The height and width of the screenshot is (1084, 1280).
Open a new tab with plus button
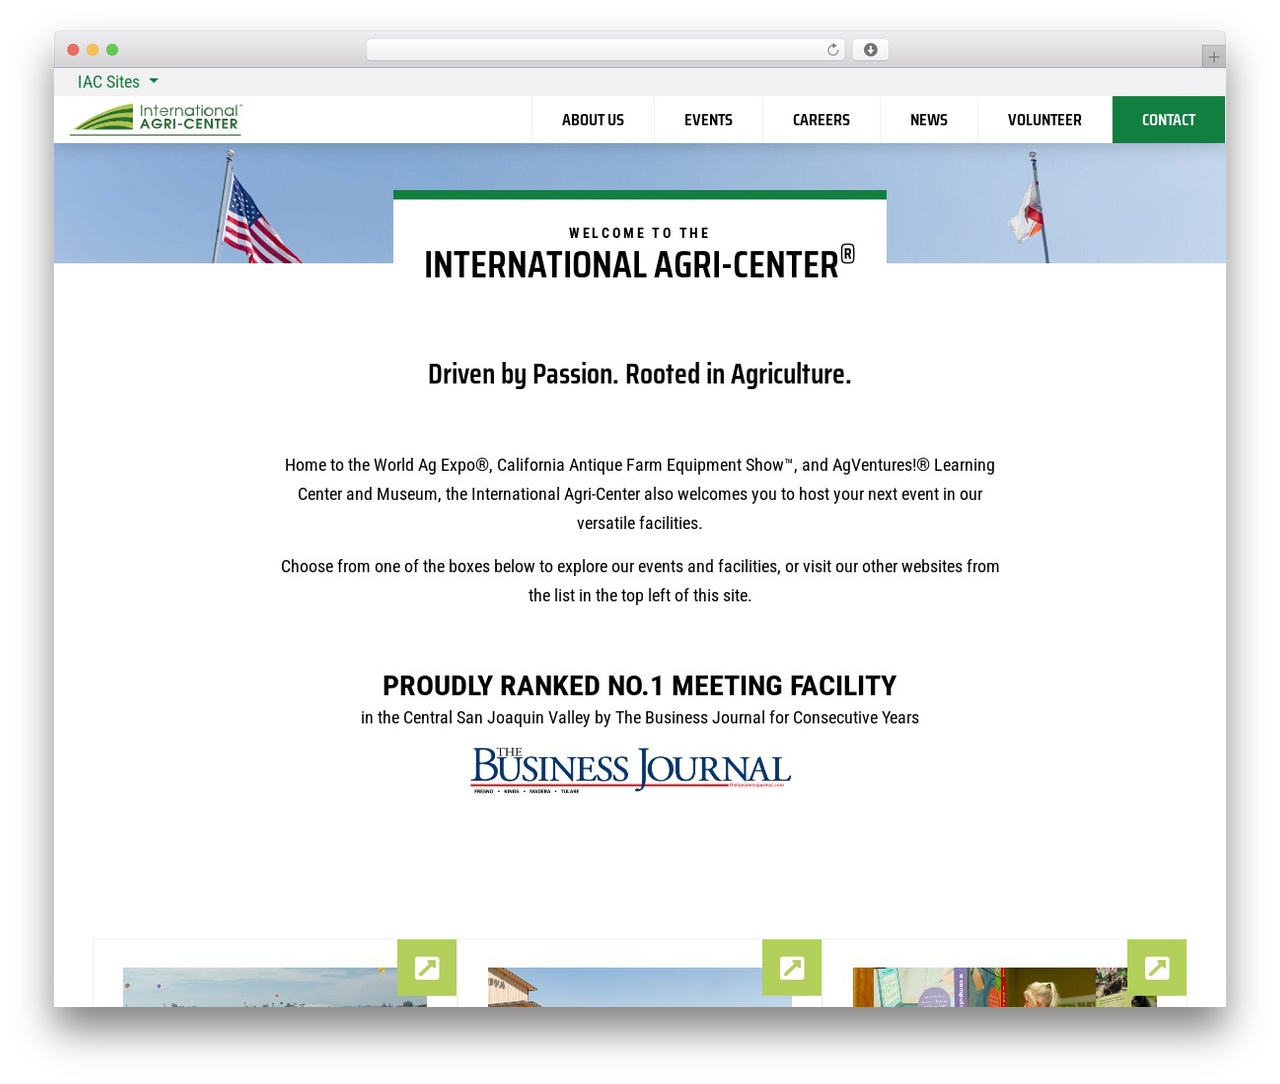pyautogui.click(x=1213, y=57)
